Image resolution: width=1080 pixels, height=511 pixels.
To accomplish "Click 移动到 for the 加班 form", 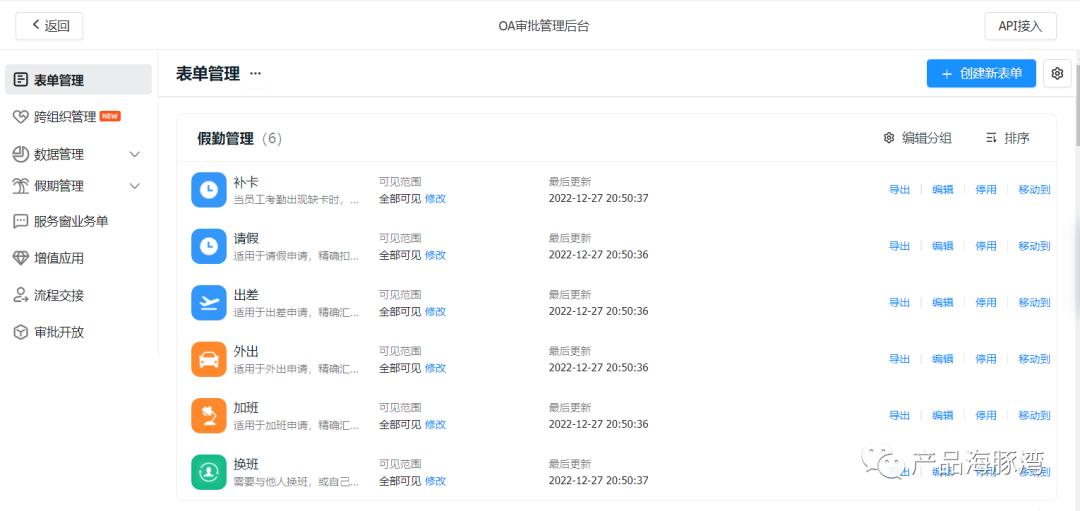I will (x=1035, y=415).
